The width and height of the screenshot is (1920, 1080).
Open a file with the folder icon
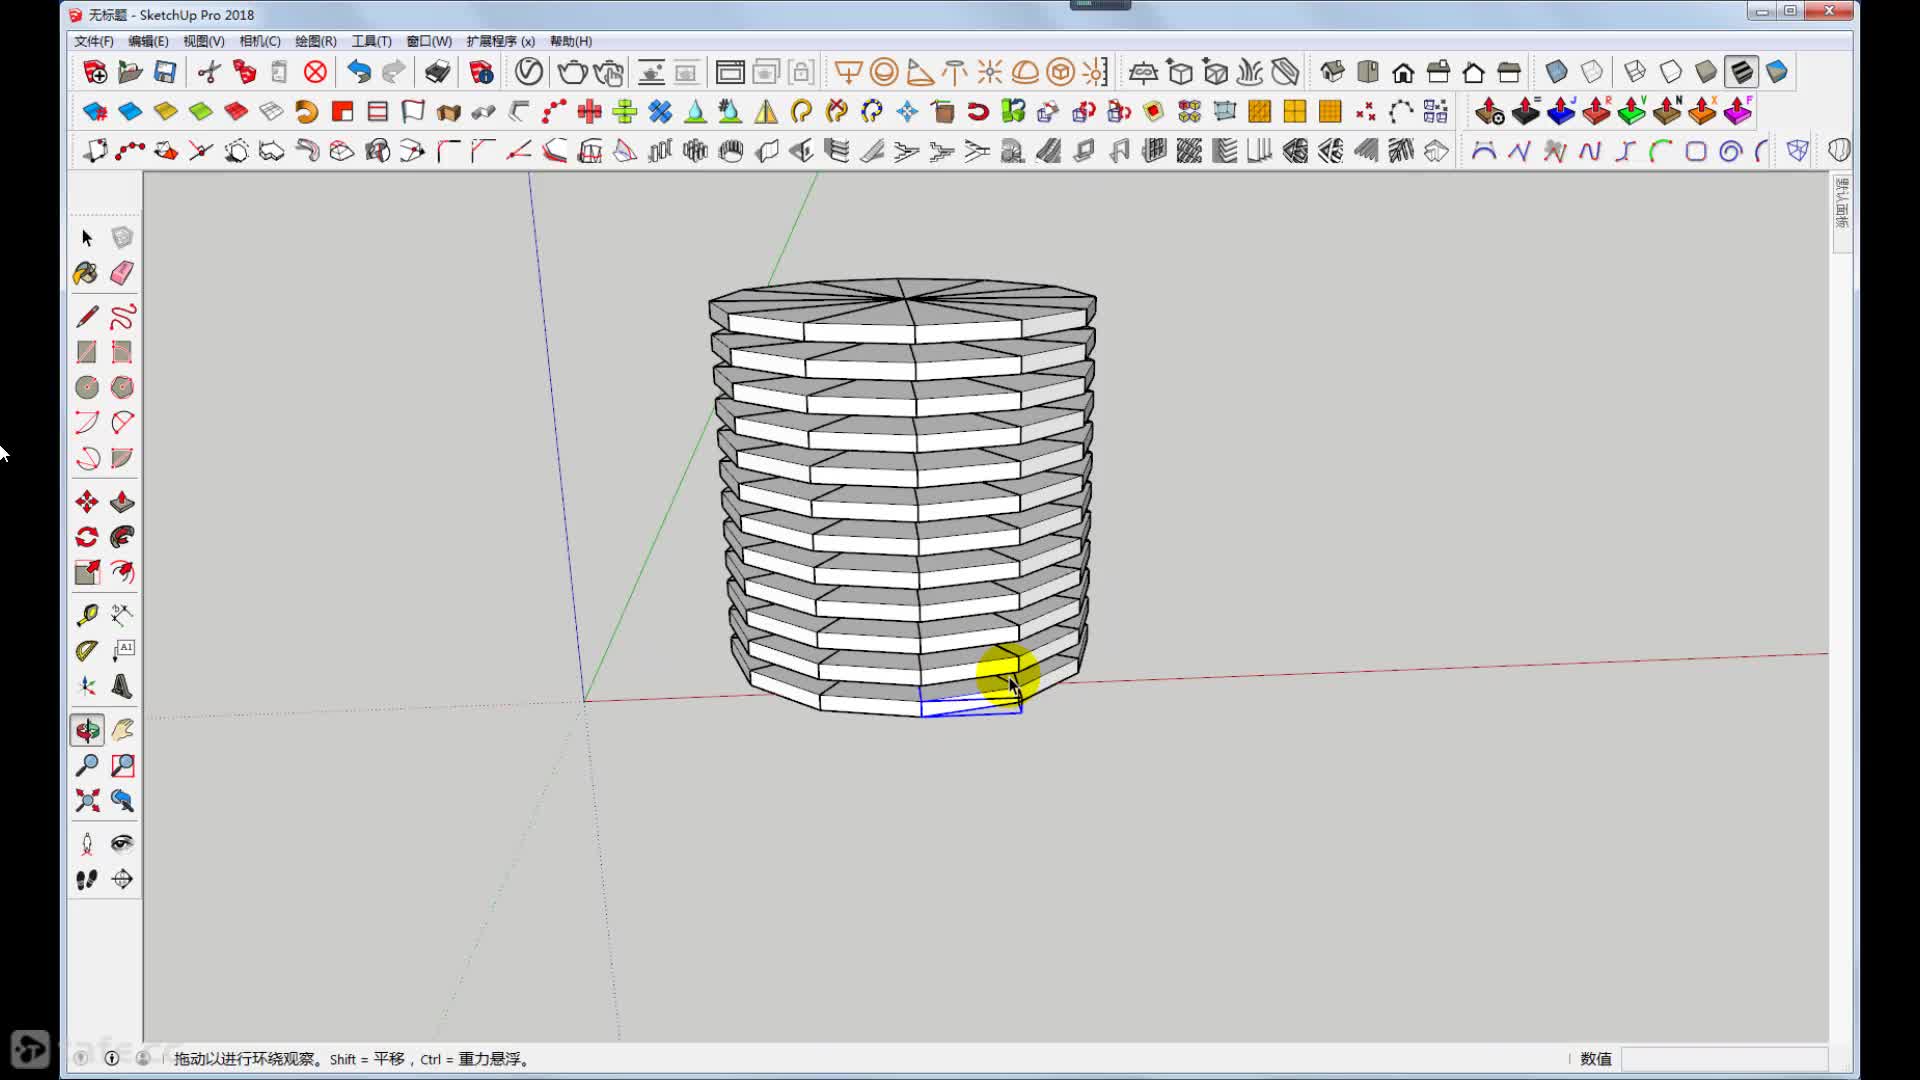click(x=130, y=72)
